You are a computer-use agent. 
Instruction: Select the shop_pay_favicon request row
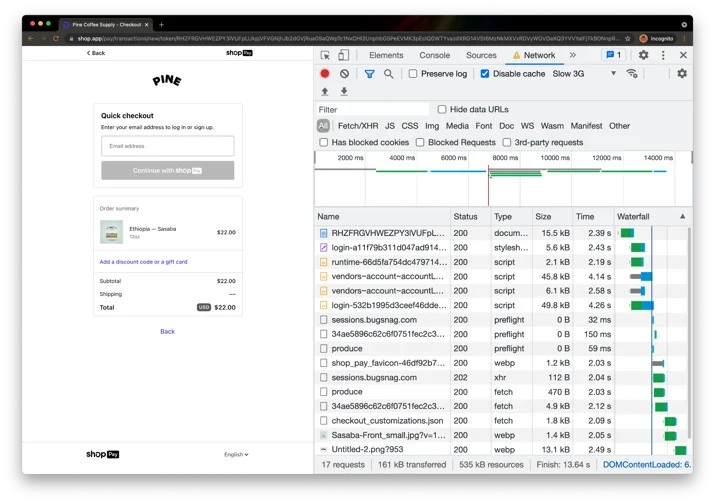click(501, 363)
